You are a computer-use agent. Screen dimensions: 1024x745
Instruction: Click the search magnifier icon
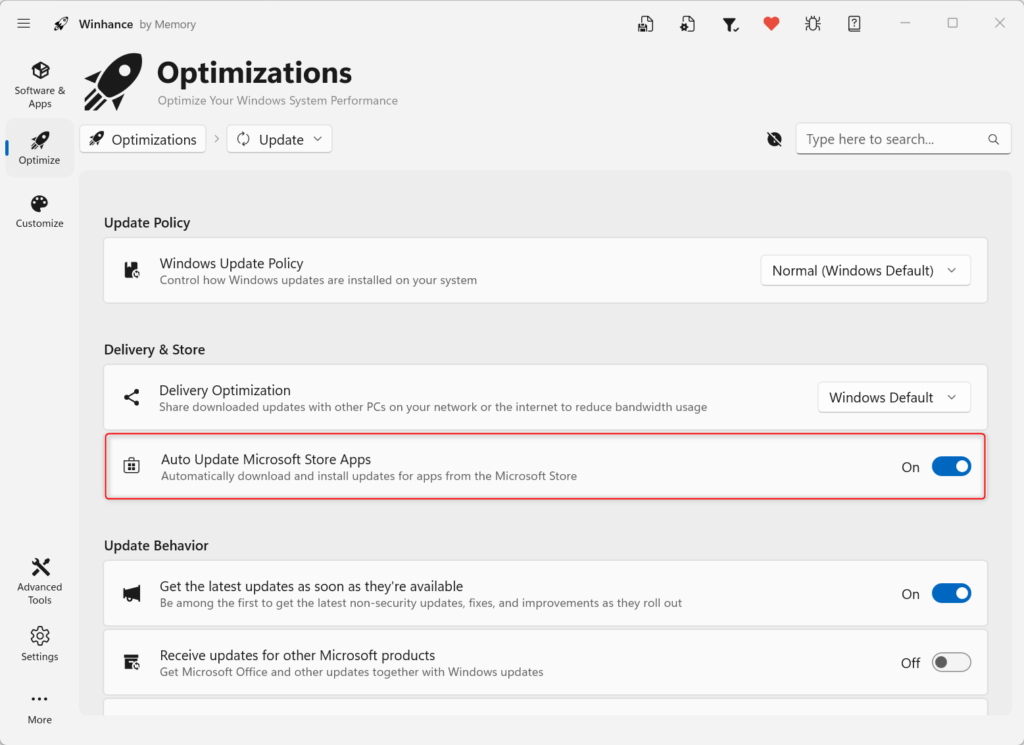993,139
